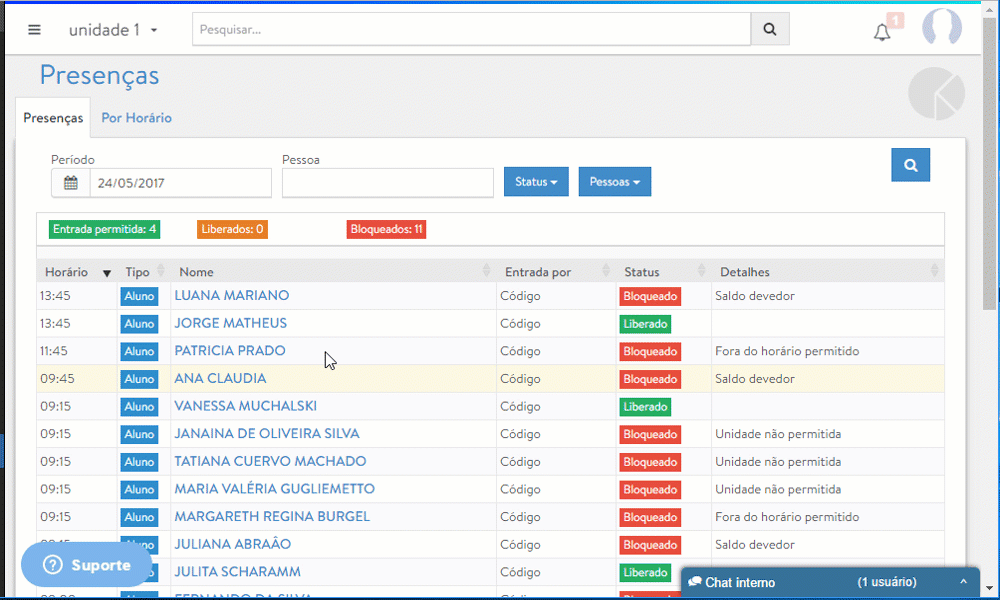Select the Presenças tab
1000x600 pixels.
(x=53, y=118)
